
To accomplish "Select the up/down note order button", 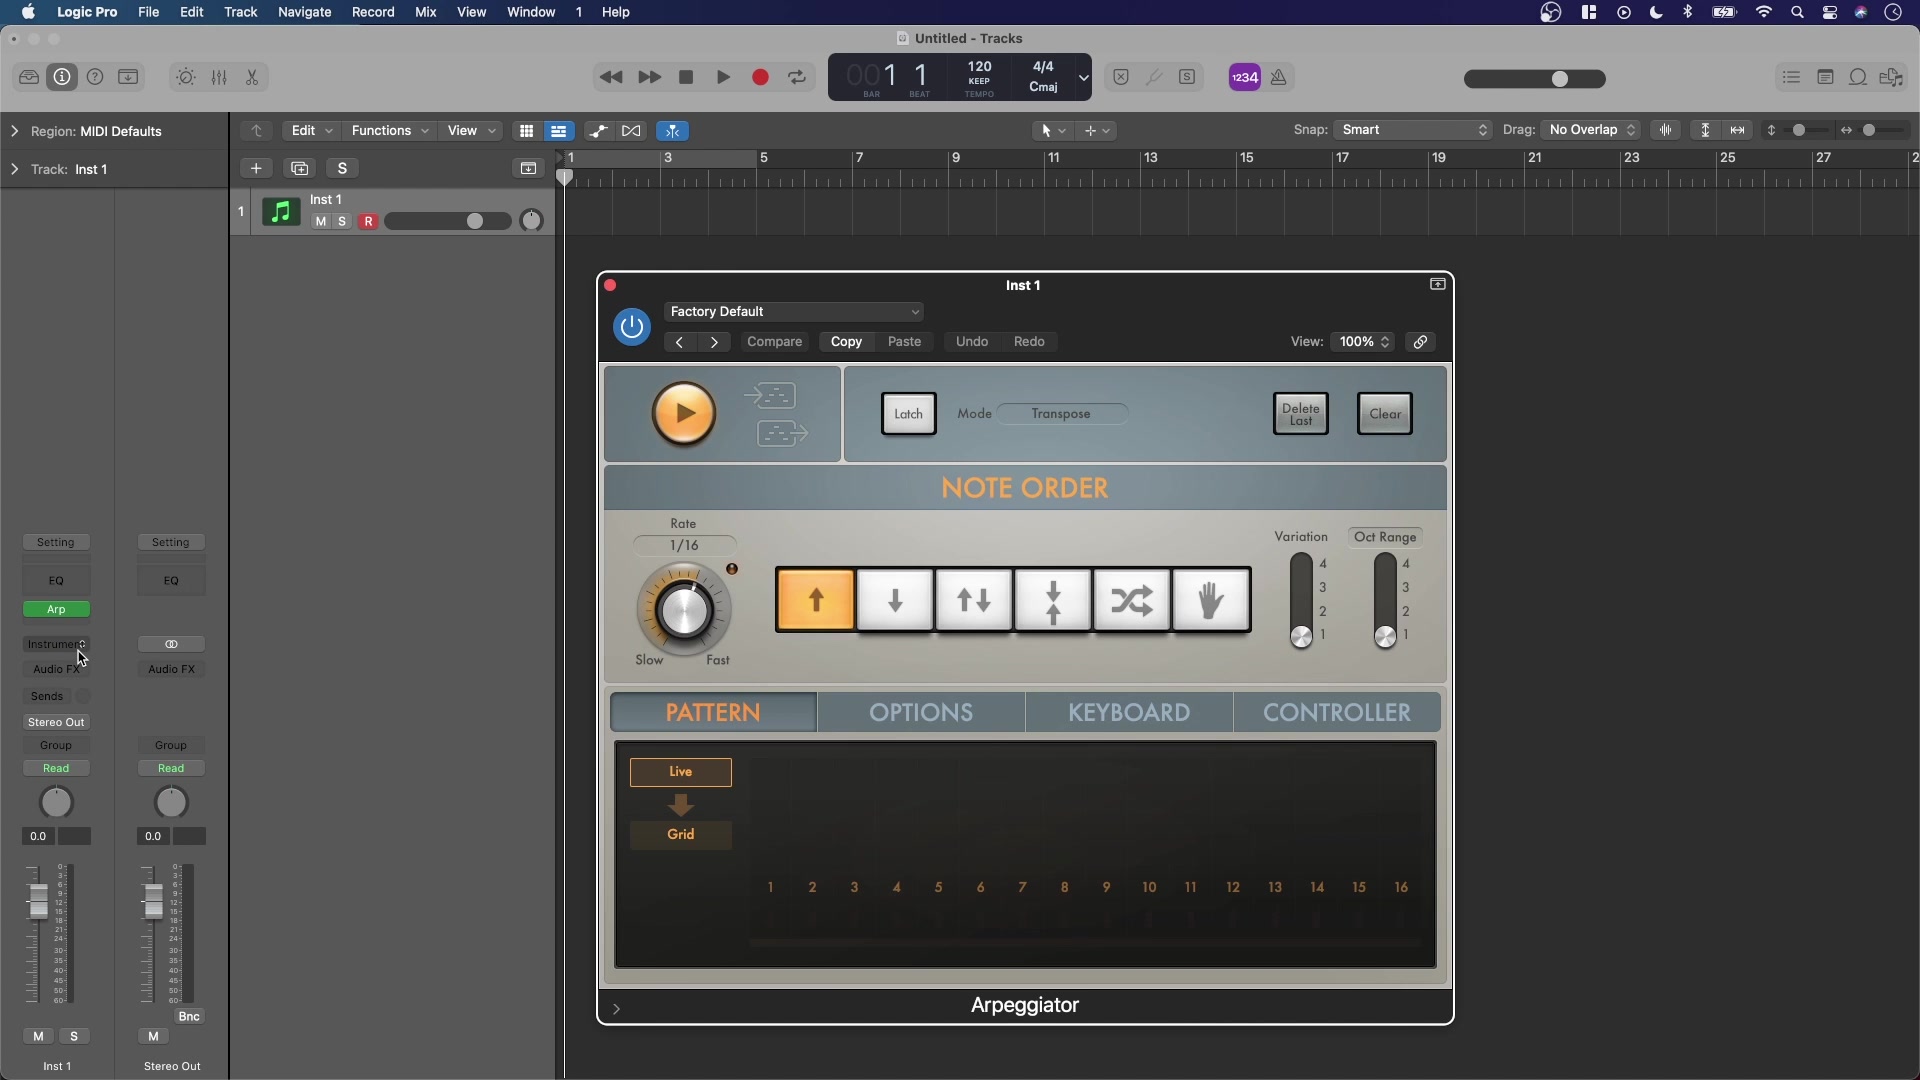I will pos(974,601).
